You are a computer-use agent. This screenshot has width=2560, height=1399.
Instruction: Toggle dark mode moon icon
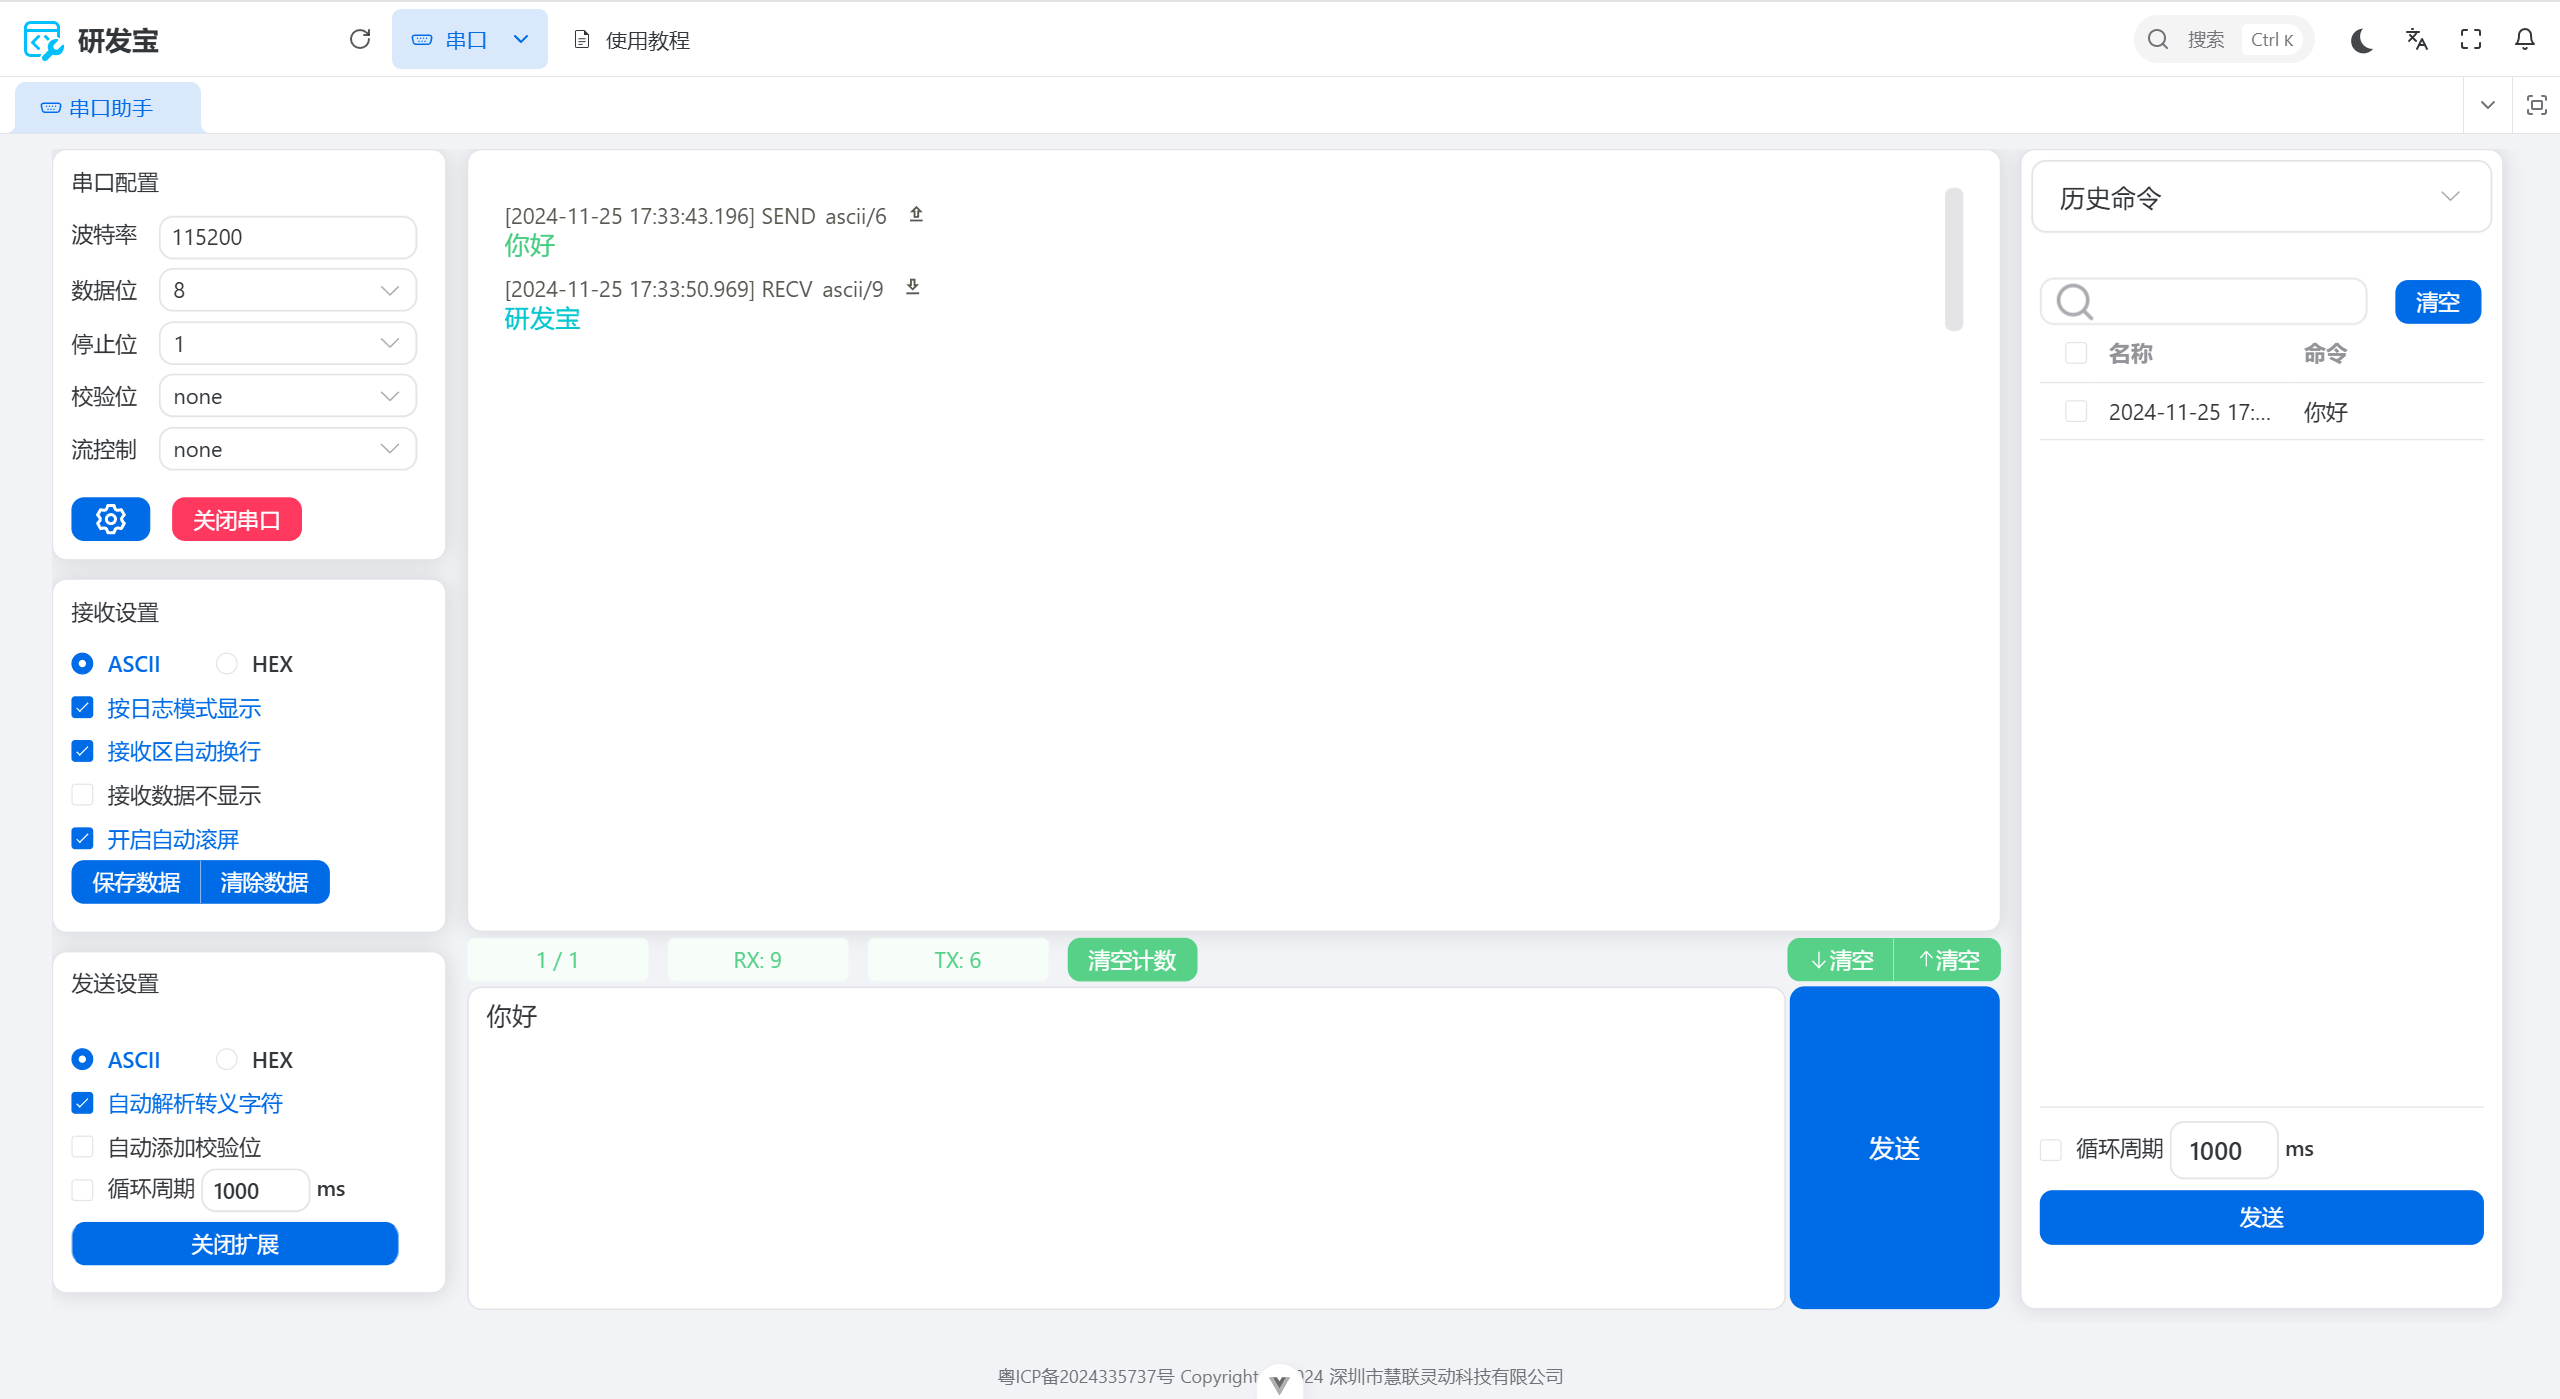(x=2362, y=40)
